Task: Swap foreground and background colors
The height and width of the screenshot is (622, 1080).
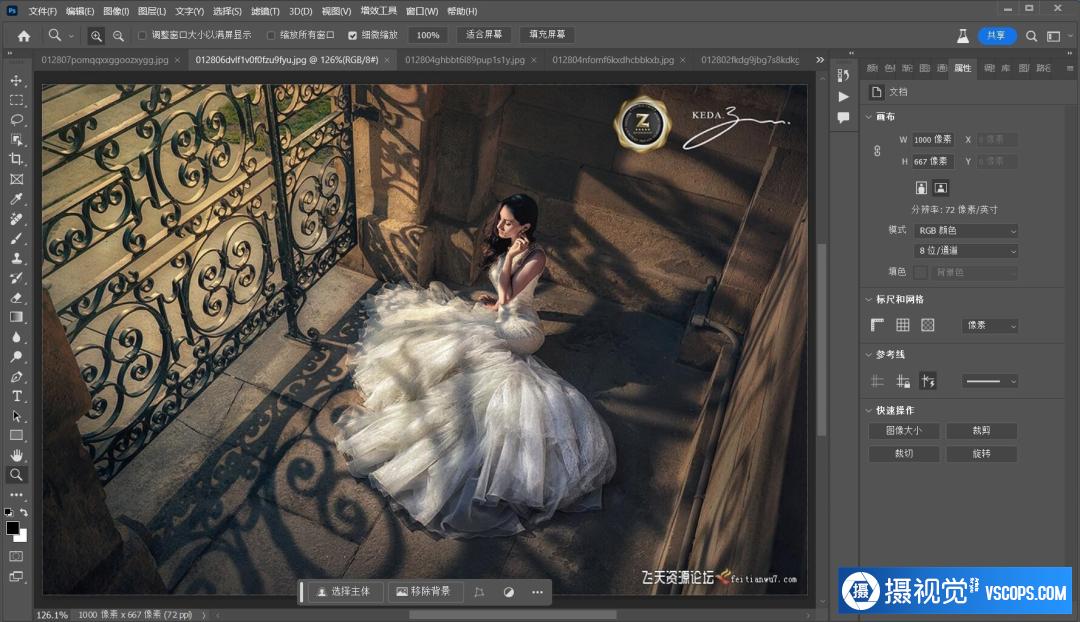Action: pyautogui.click(x=24, y=512)
